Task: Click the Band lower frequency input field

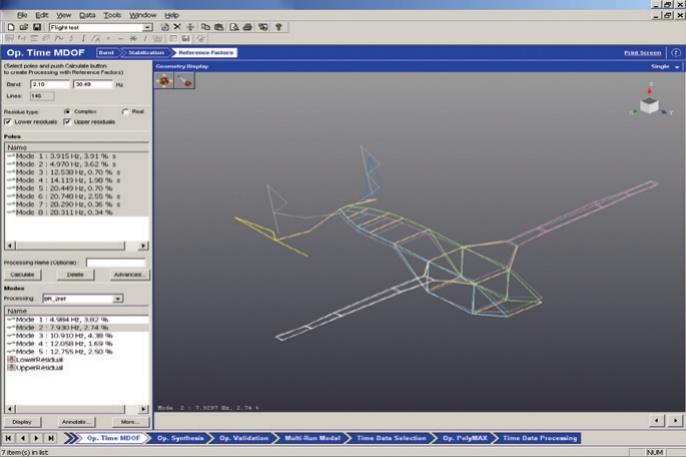Action: [x=49, y=84]
